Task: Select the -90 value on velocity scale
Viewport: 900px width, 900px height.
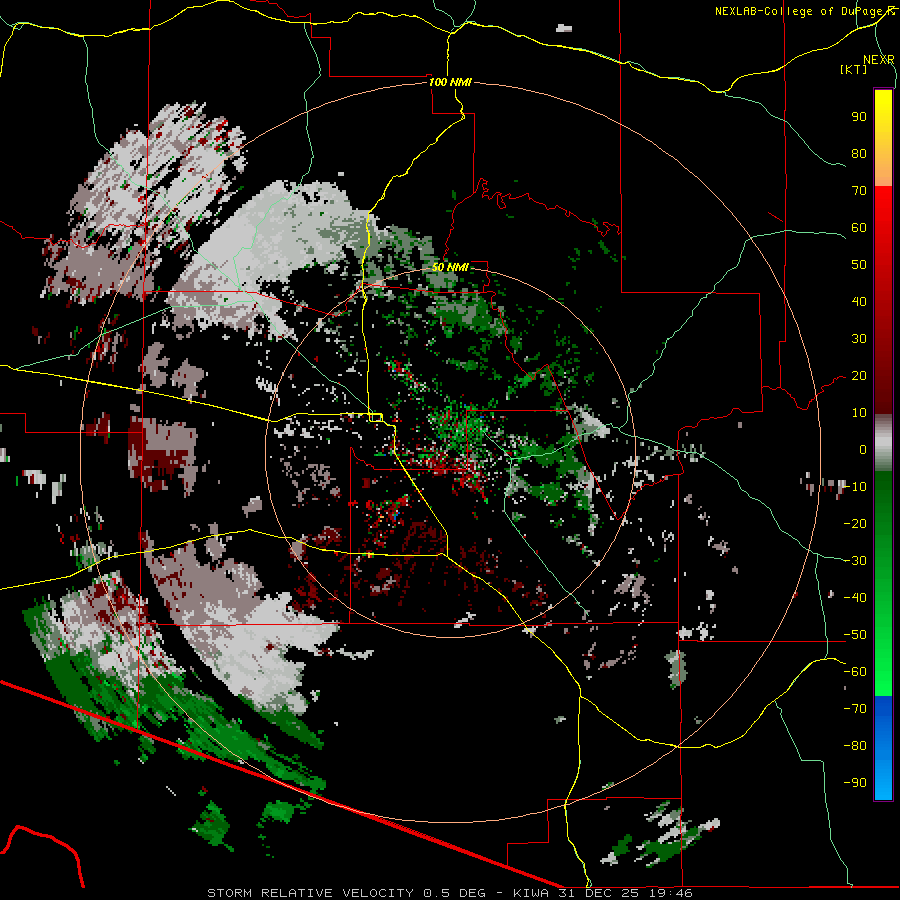Action: click(x=855, y=783)
